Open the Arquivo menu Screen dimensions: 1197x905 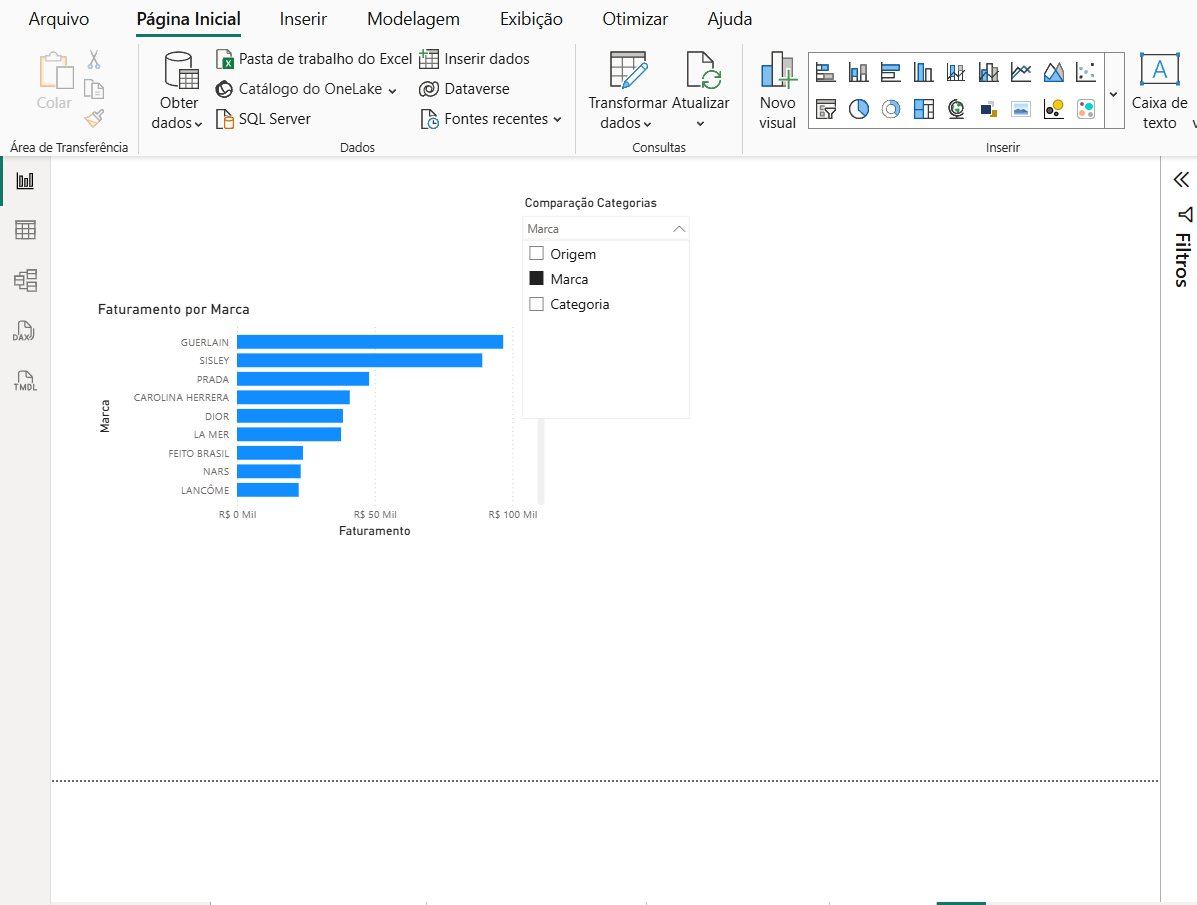tap(59, 19)
